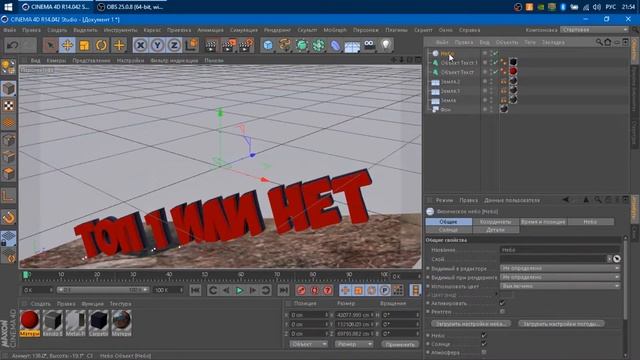Open Видимый при рендеринге dropdown

point(560,277)
